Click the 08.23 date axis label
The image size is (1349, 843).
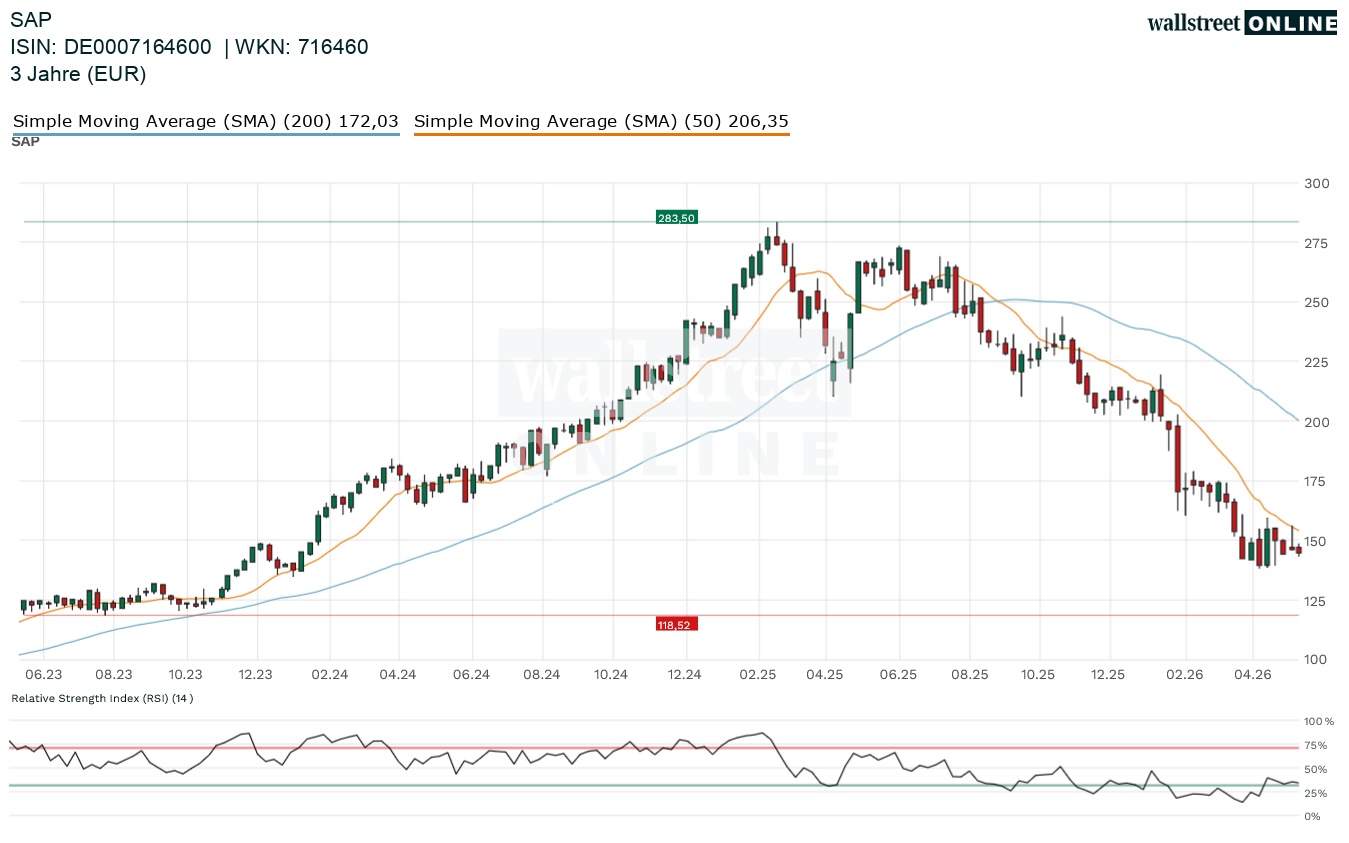click(x=115, y=676)
